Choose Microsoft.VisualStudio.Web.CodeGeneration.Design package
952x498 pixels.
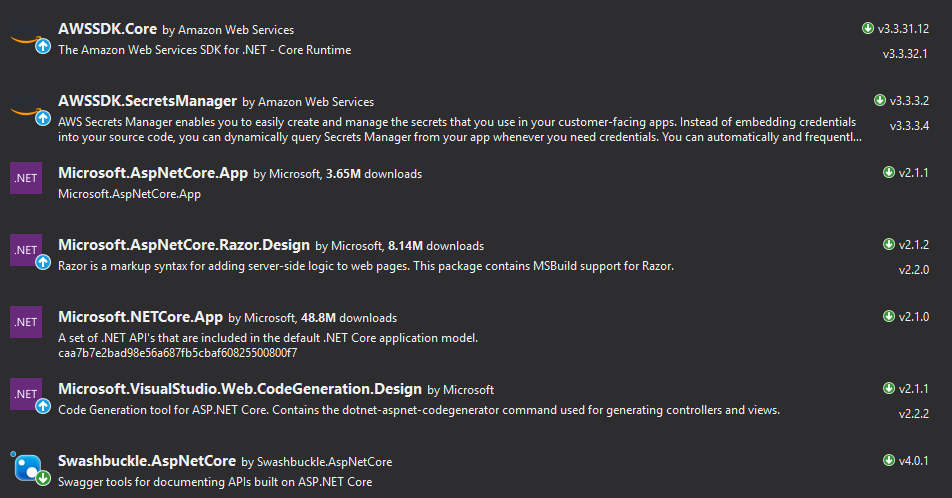coord(240,389)
